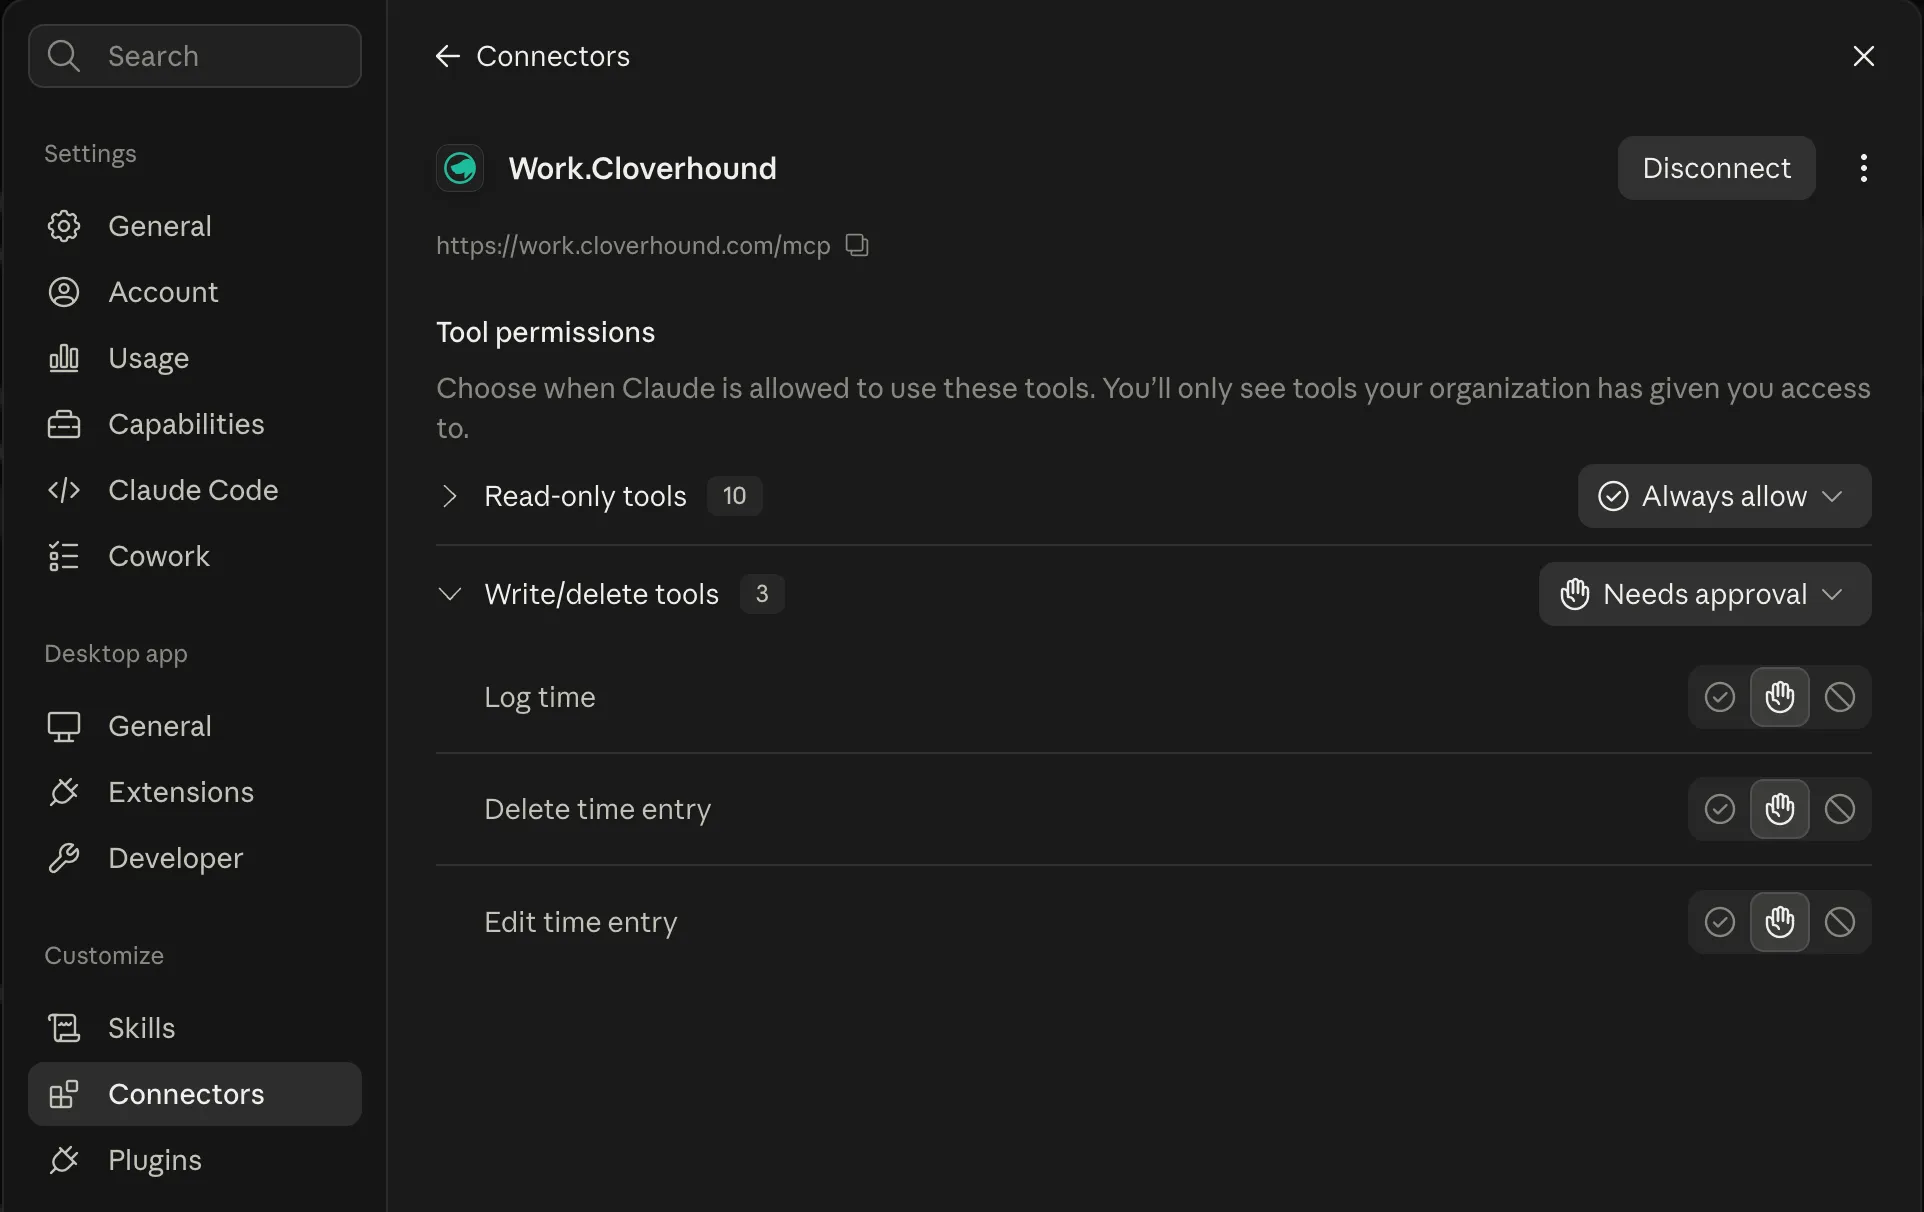The width and height of the screenshot is (1924, 1212).
Task: Block the Edit time entry tool
Action: [x=1839, y=922]
